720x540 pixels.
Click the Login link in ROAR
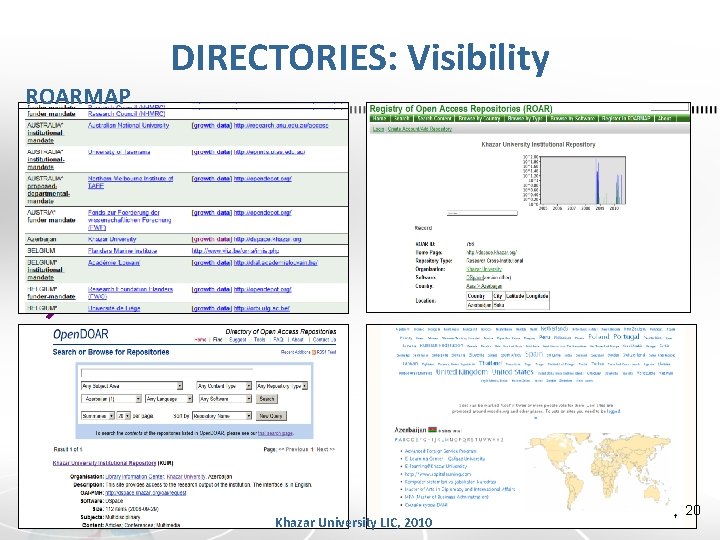click(x=378, y=129)
